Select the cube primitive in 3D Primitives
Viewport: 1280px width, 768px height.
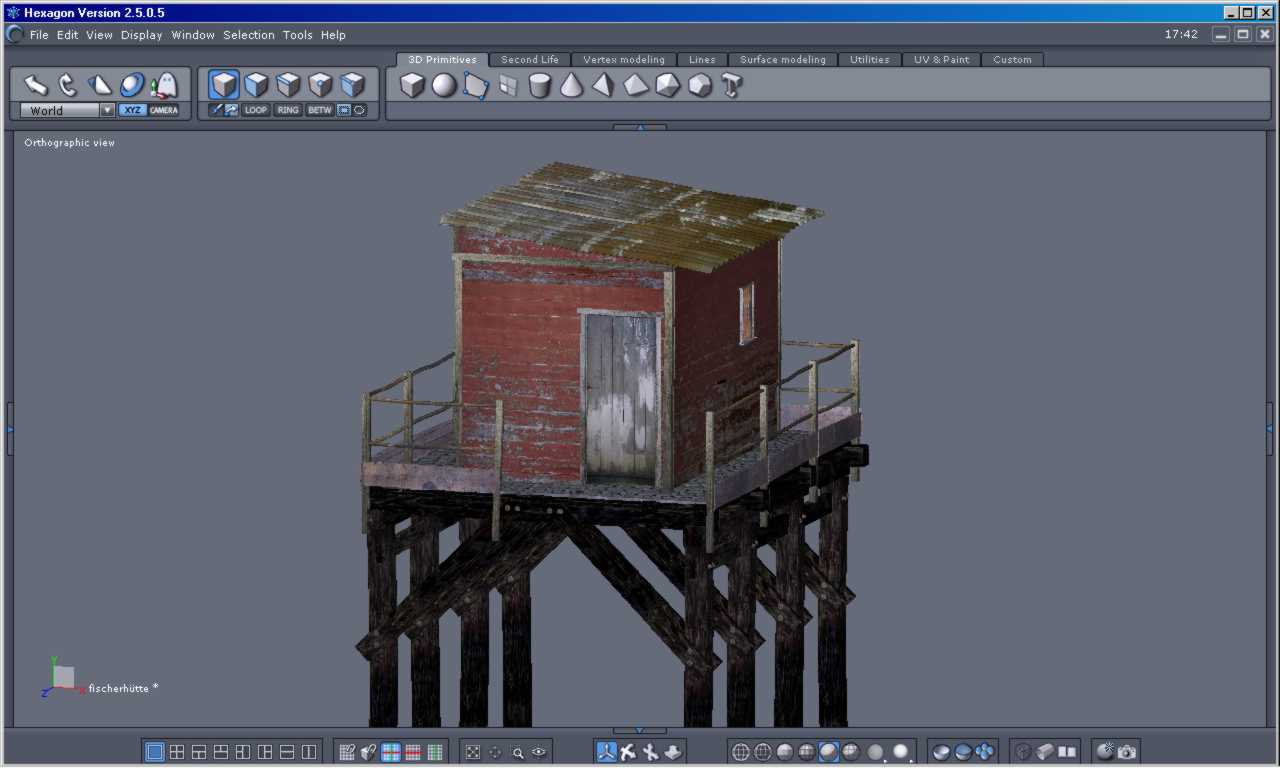click(x=412, y=86)
